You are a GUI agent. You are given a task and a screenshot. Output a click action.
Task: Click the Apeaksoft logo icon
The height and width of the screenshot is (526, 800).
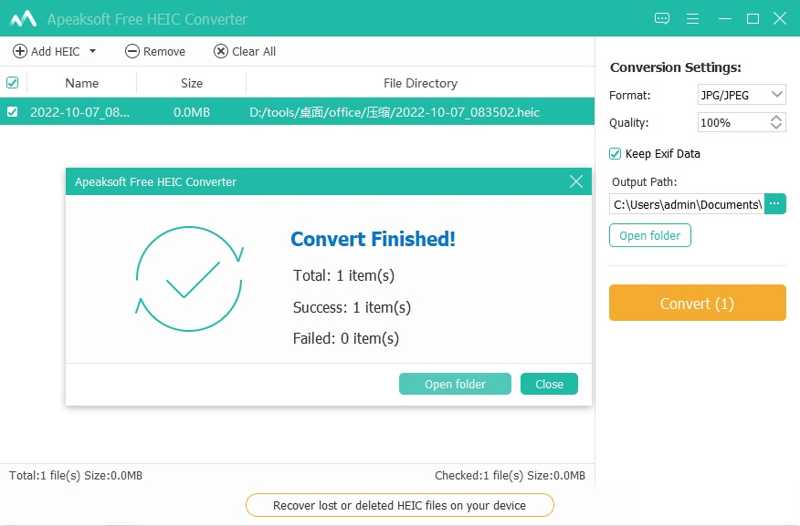(23, 19)
